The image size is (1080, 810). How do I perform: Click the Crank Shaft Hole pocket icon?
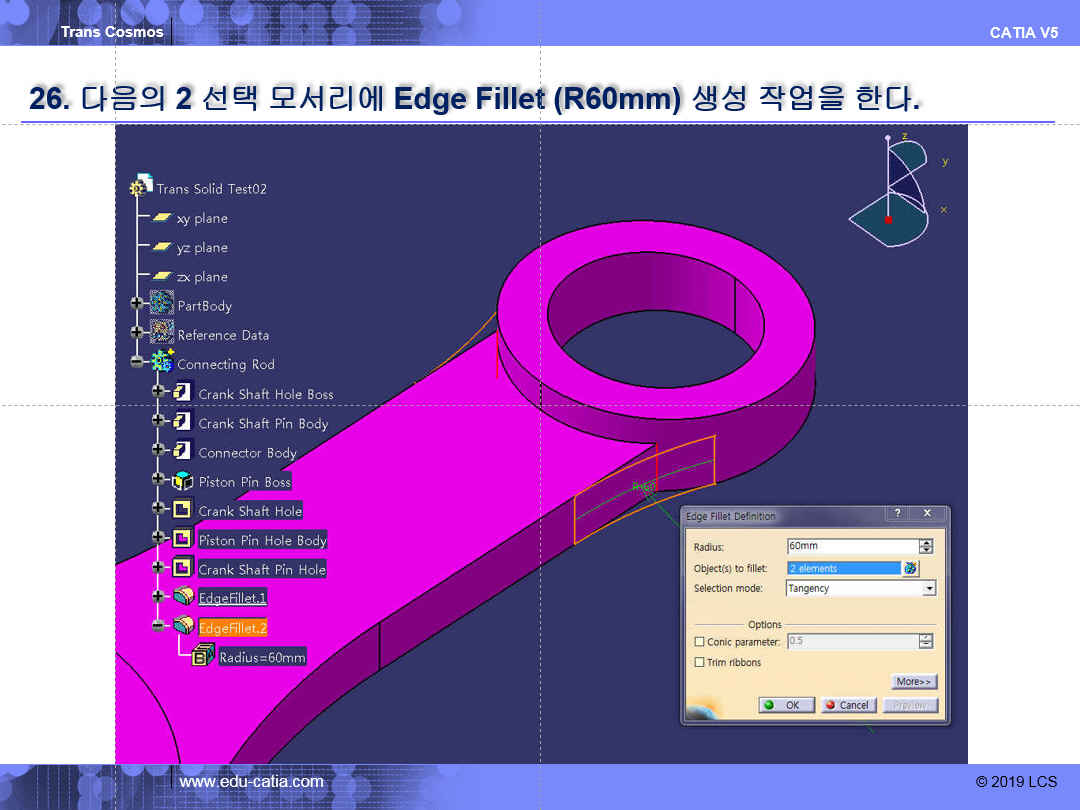pyautogui.click(x=182, y=510)
